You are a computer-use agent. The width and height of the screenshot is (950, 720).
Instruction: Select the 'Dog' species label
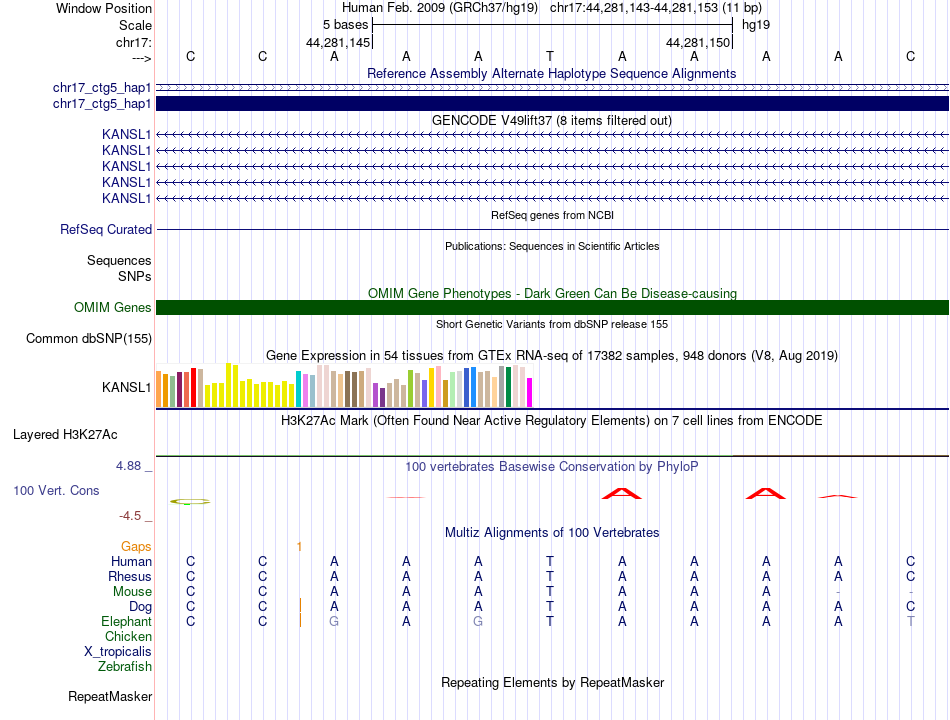(141, 606)
